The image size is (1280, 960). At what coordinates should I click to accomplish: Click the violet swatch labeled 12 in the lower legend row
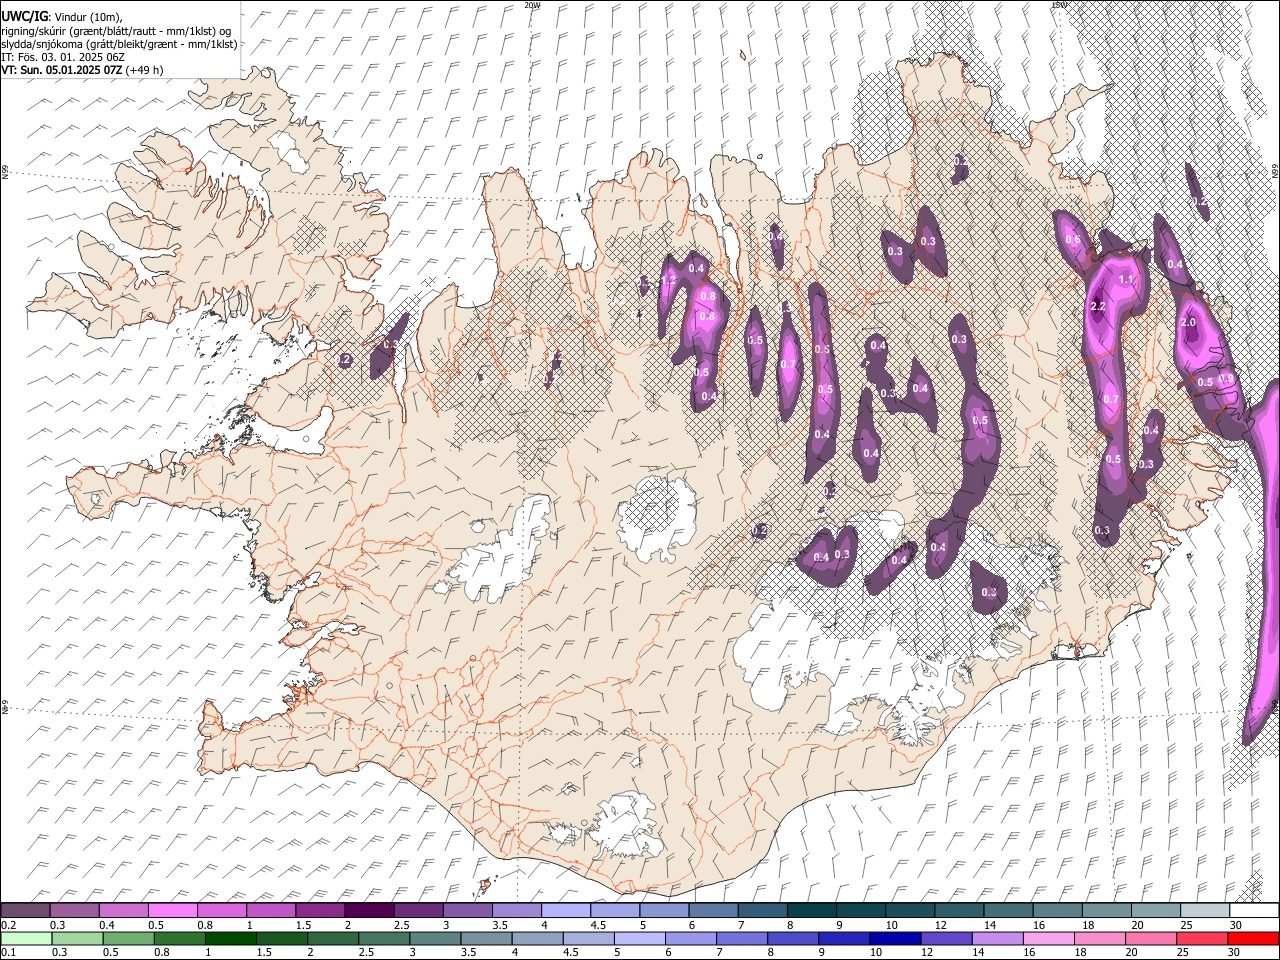coord(946,938)
